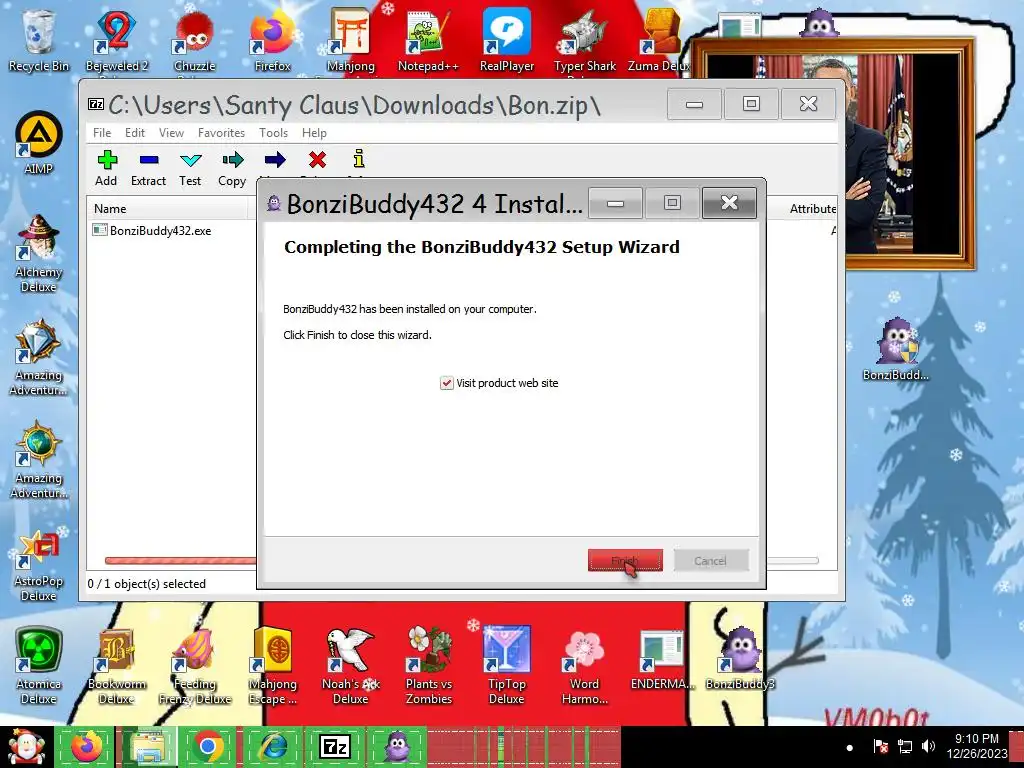Select the Mahjong desktop icon
This screenshot has width=1024, height=768.
351,40
